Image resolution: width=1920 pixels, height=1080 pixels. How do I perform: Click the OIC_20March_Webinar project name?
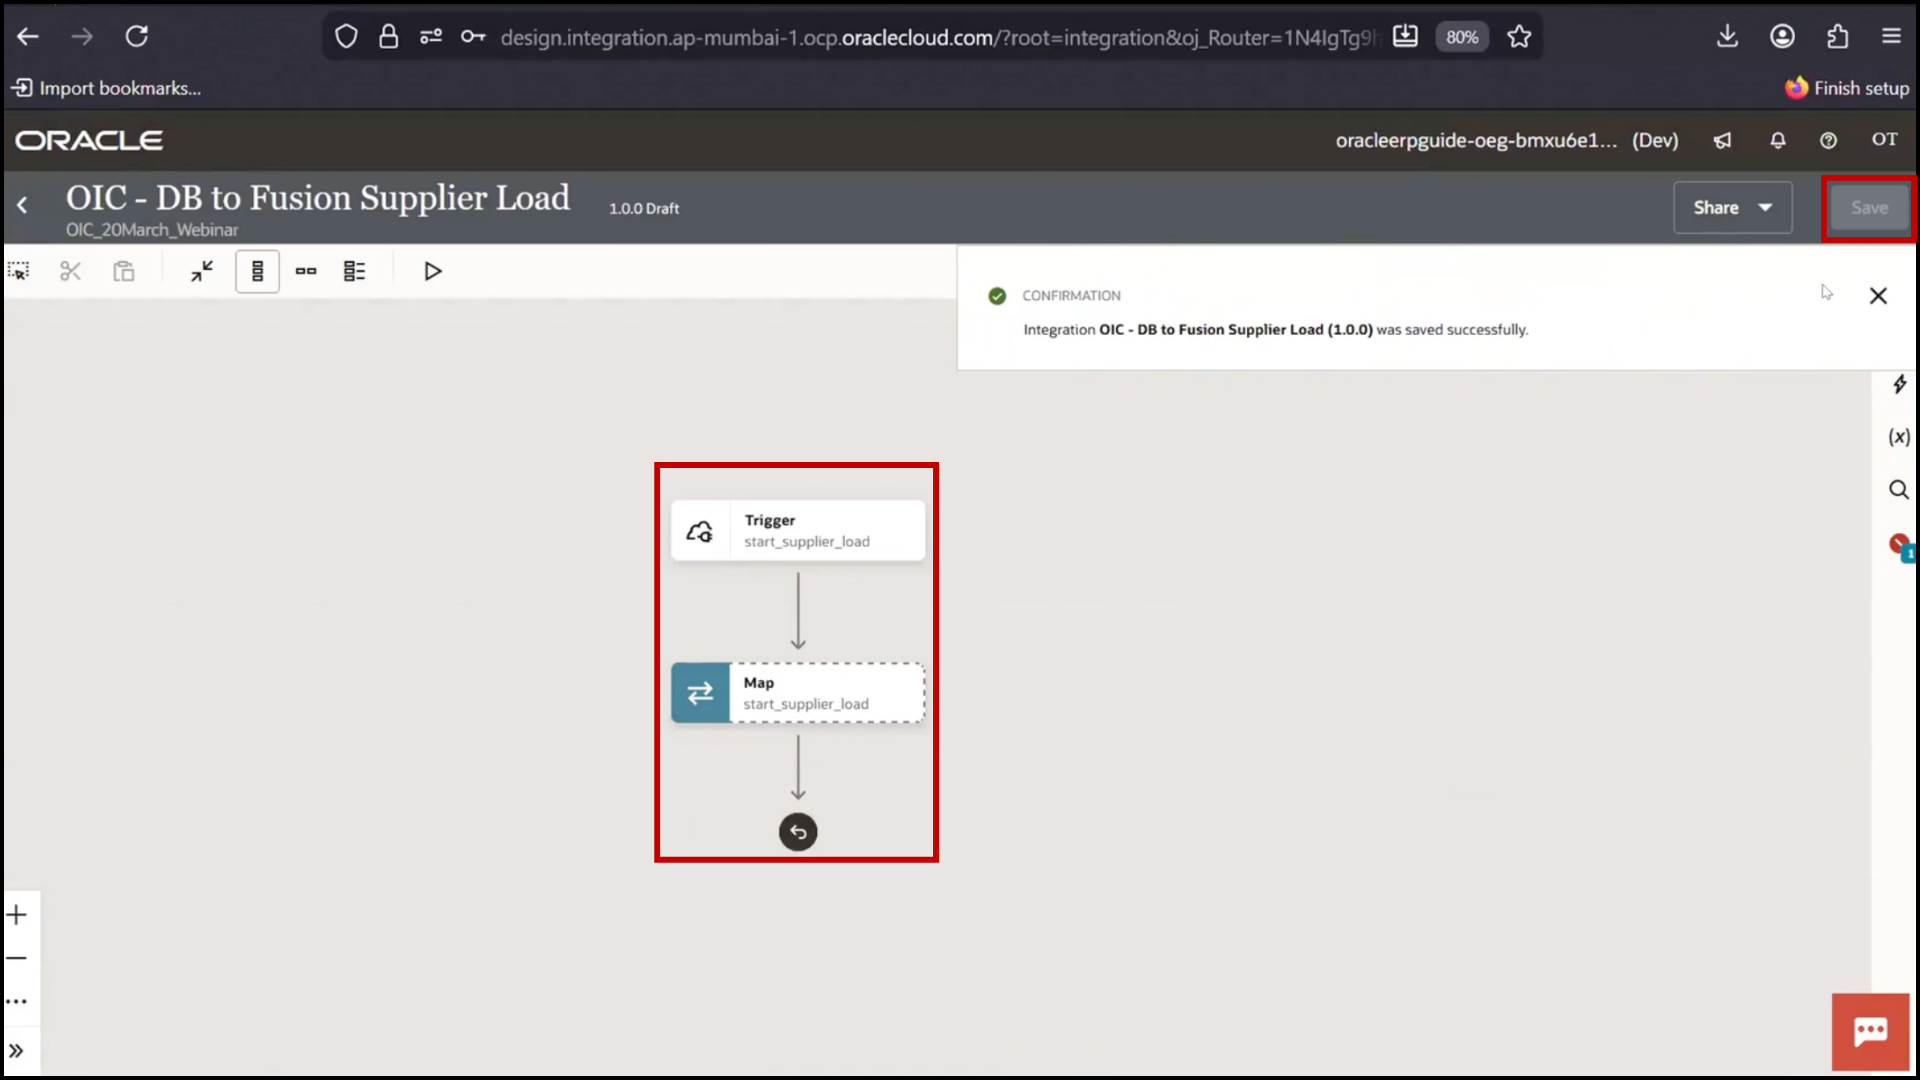tap(152, 230)
